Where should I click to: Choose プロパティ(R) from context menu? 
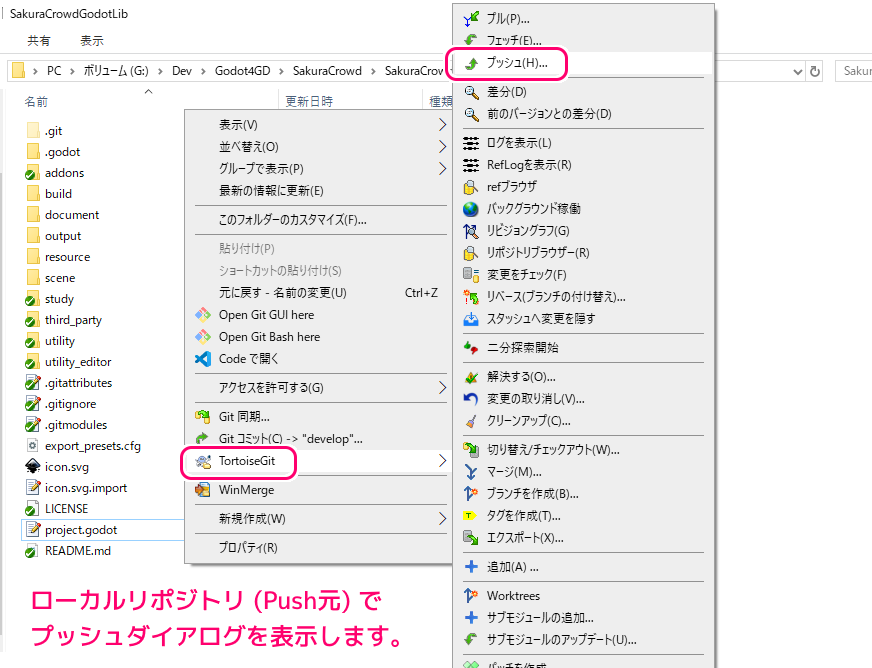tap(248, 547)
